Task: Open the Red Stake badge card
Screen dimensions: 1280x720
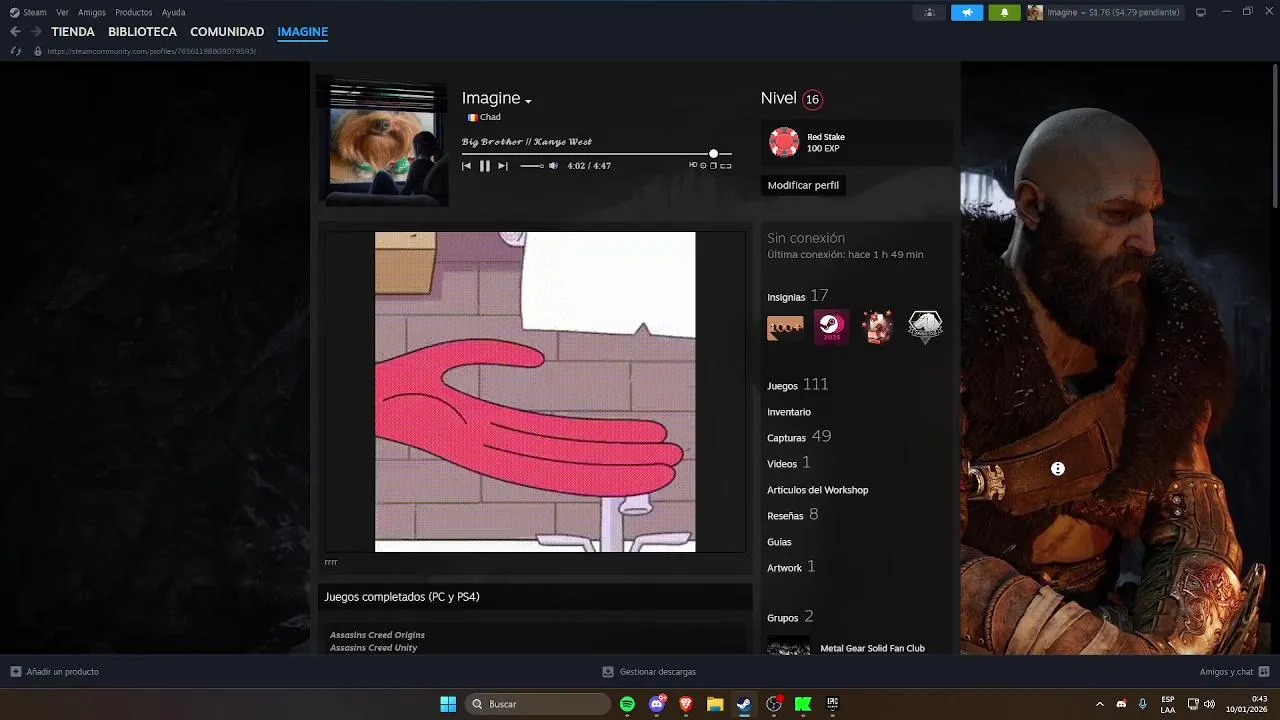Action: (x=856, y=142)
